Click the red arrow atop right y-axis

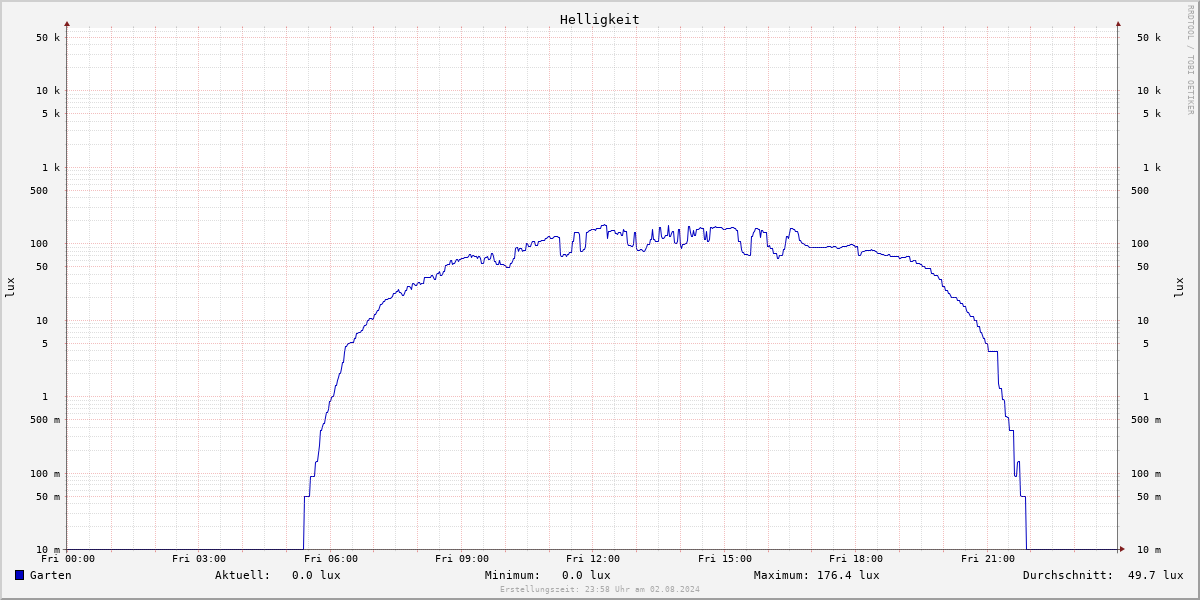1118,23
